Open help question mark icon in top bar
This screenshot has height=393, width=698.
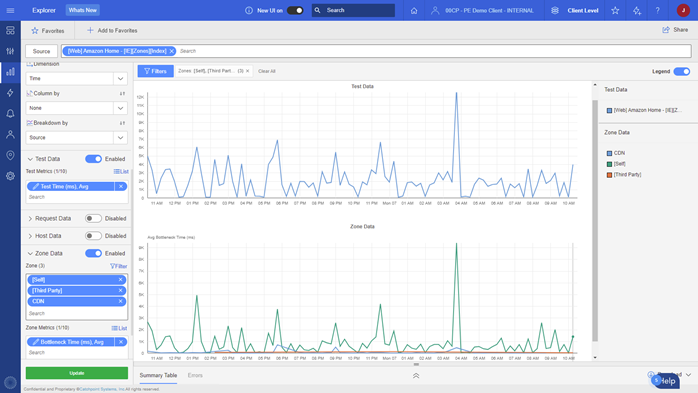click(x=657, y=10)
